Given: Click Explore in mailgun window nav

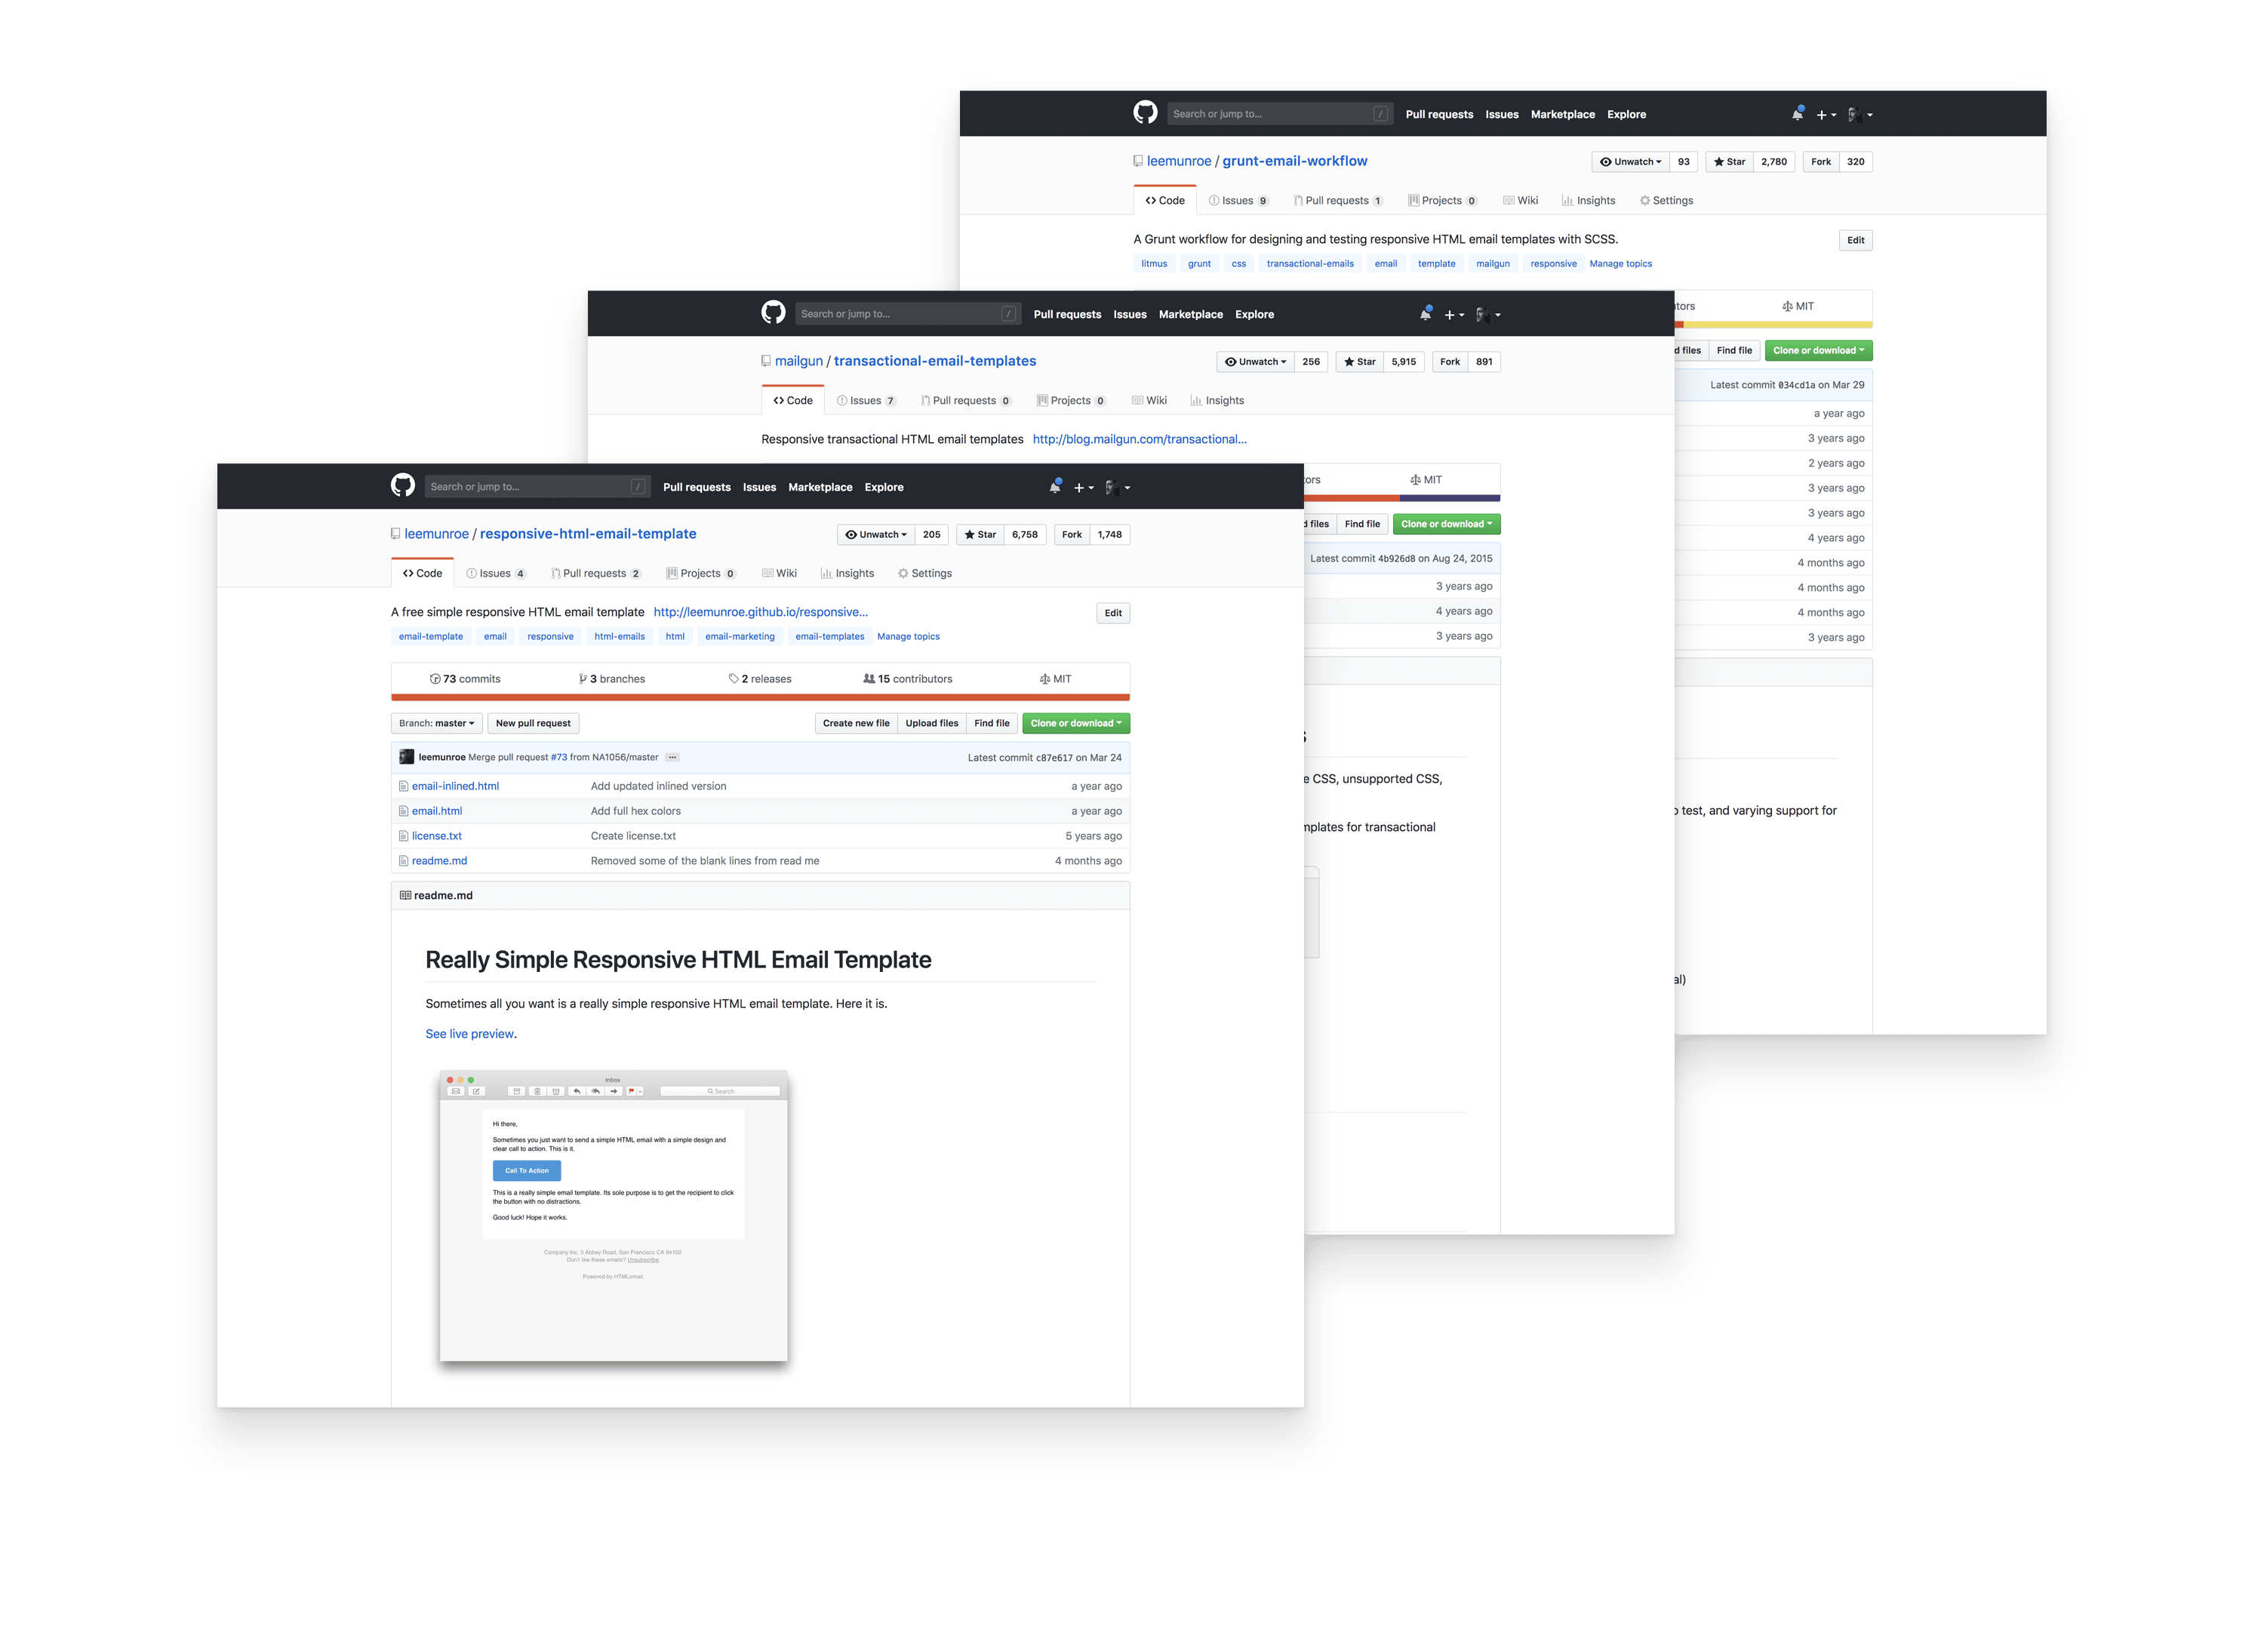Looking at the screenshot, I should tap(1254, 314).
